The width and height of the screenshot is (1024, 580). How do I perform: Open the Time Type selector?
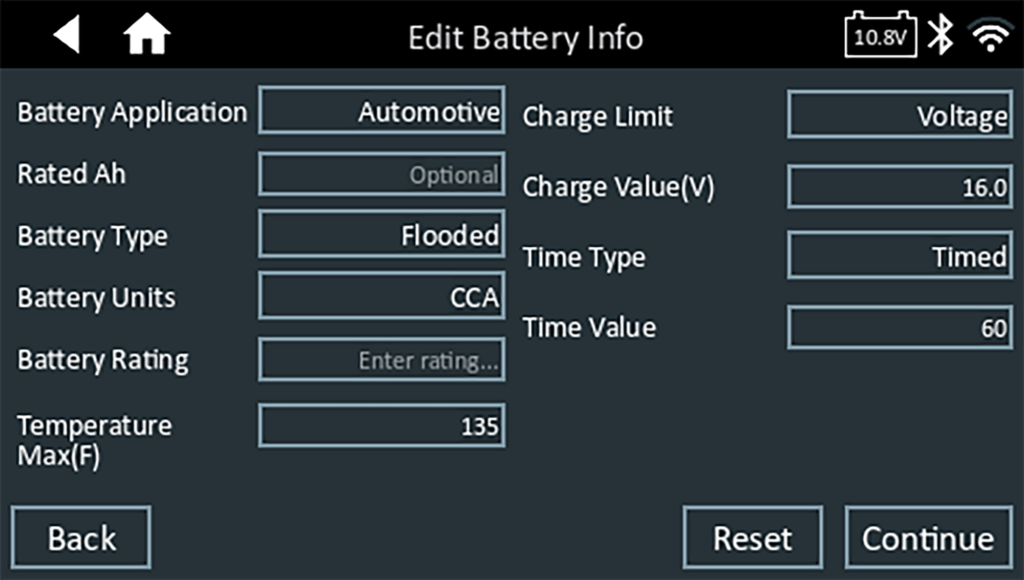[899, 257]
